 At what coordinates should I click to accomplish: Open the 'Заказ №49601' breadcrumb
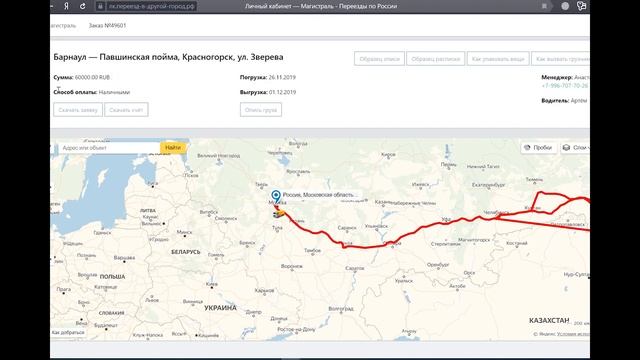tap(107, 25)
